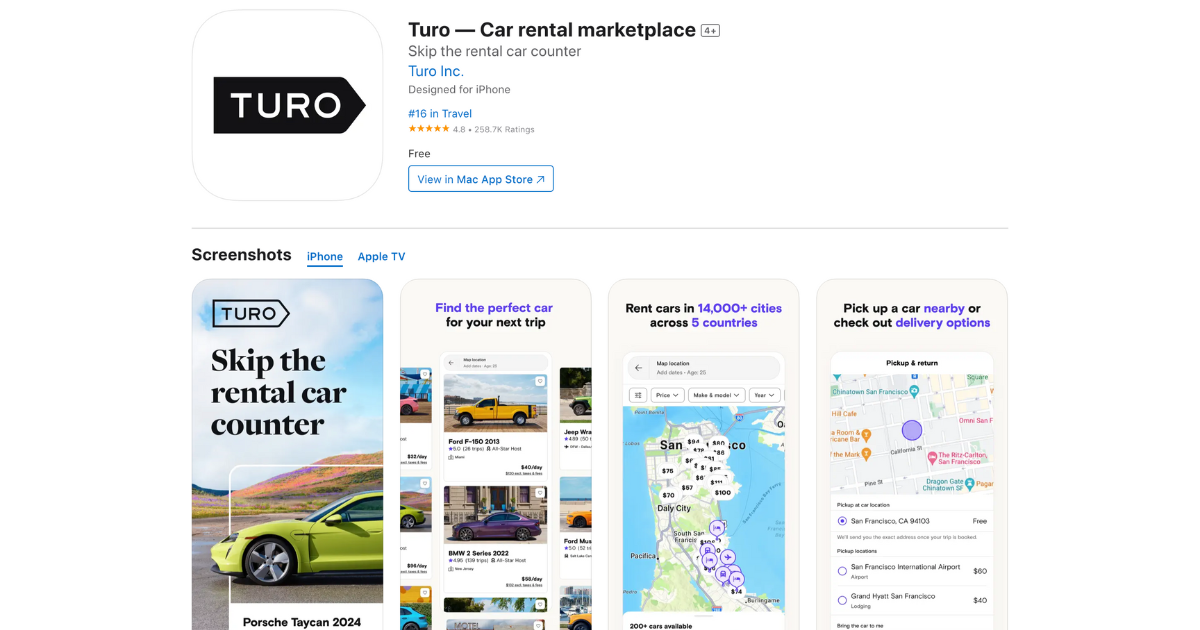The image size is (1200, 630).
Task: Switch to Apple TV screenshots tab
Action: tap(381, 256)
